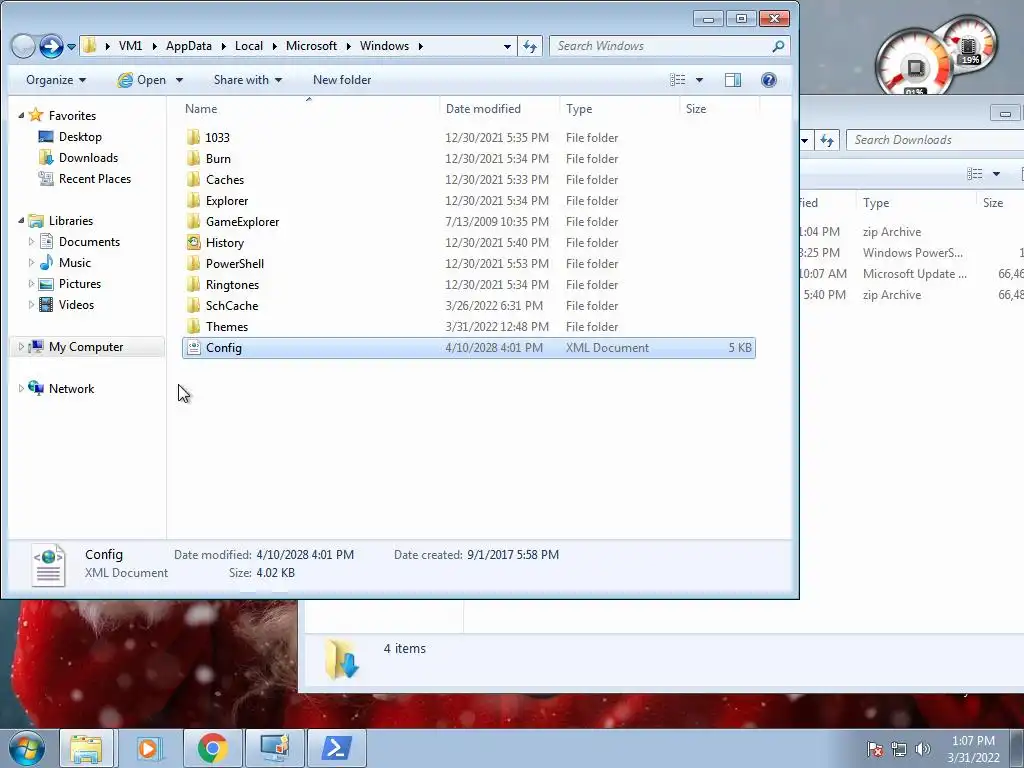The height and width of the screenshot is (768, 1024).
Task: Open the Help question mark icon
Action: click(x=769, y=80)
